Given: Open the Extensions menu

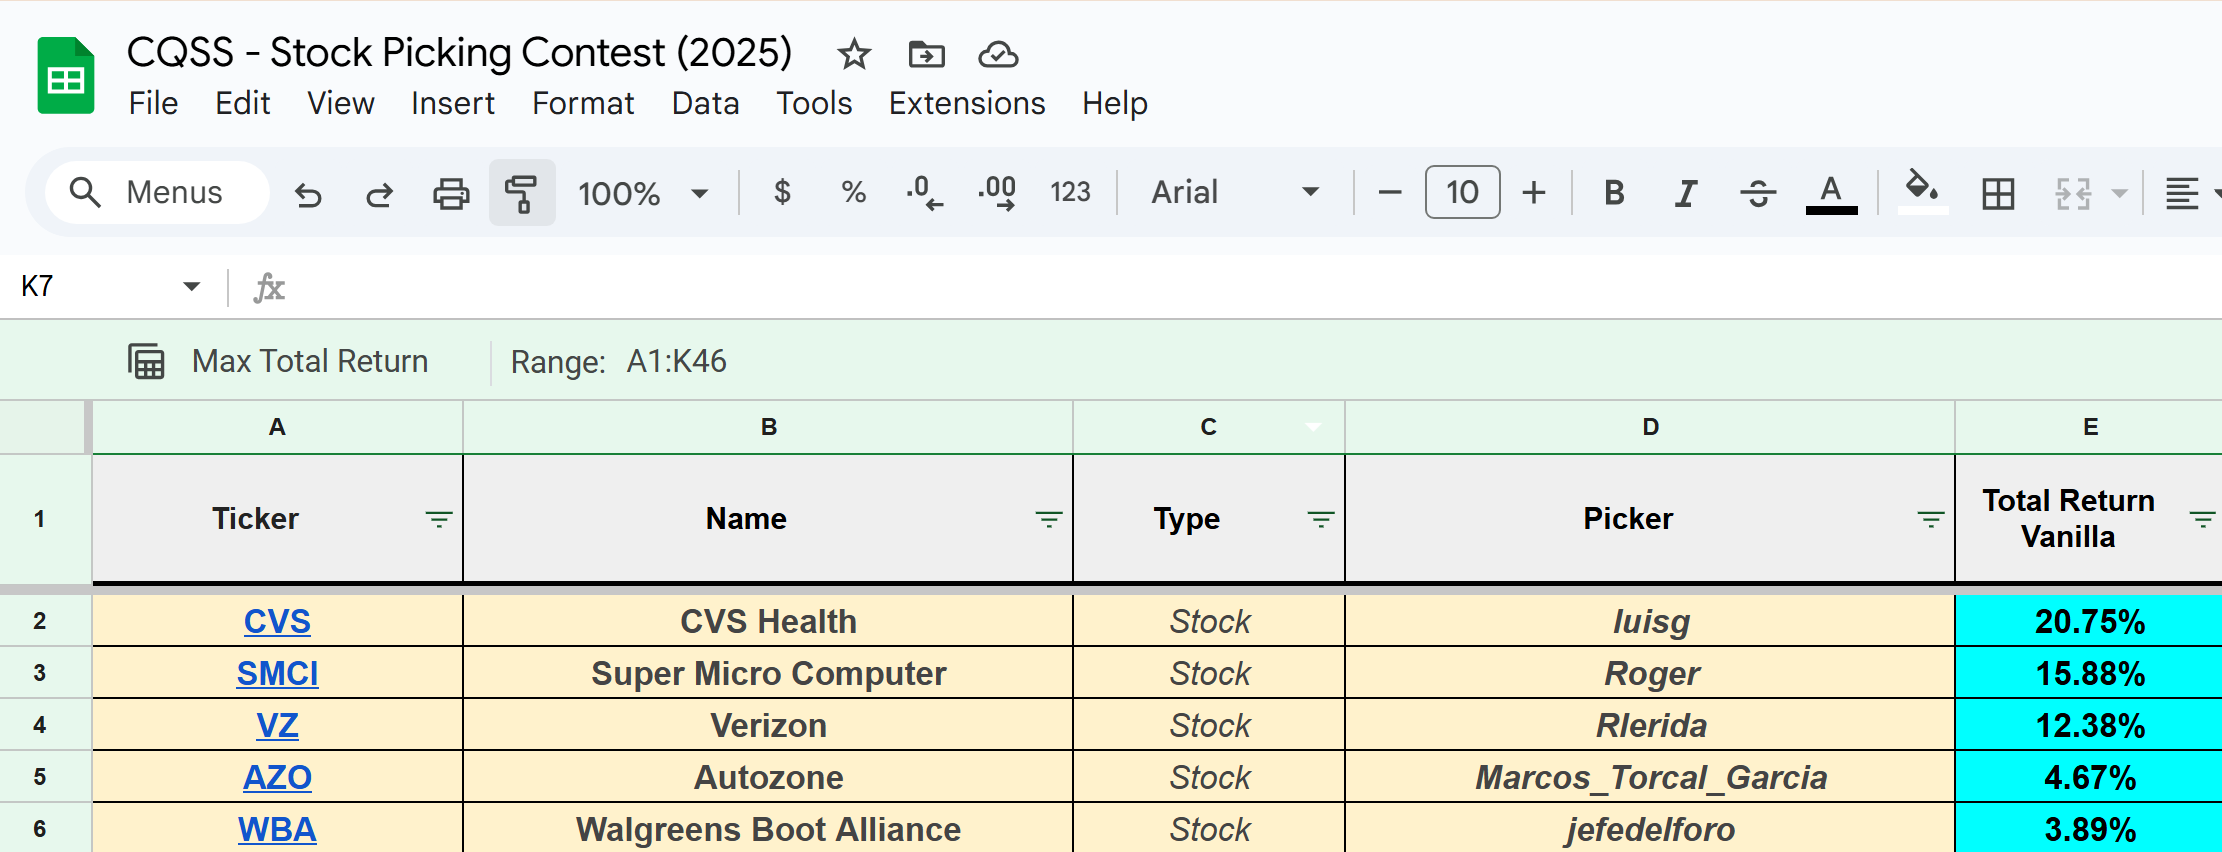Looking at the screenshot, I should 967,103.
